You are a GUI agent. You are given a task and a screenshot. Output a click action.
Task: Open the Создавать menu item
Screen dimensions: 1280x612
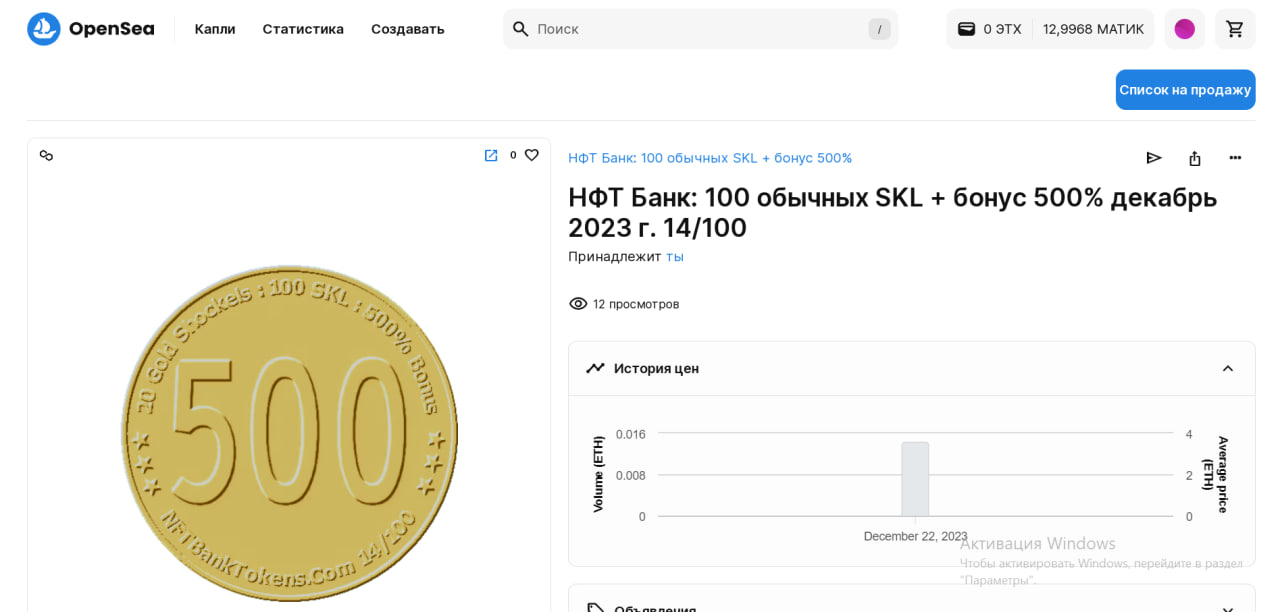[x=407, y=29]
